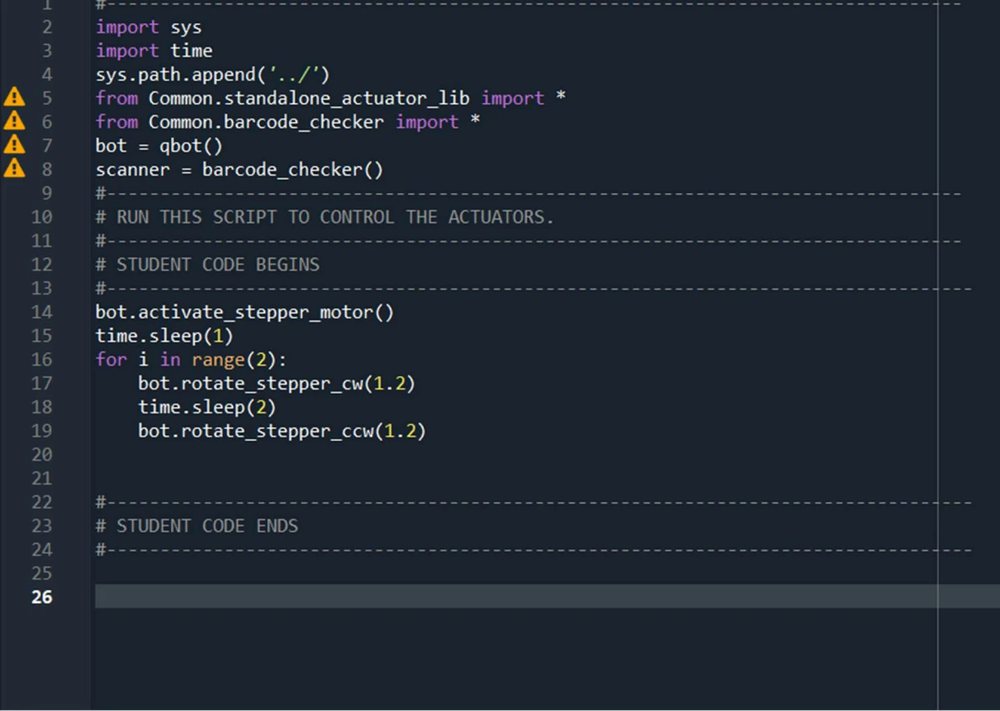Click line number 26 in the gutter

(x=41, y=597)
